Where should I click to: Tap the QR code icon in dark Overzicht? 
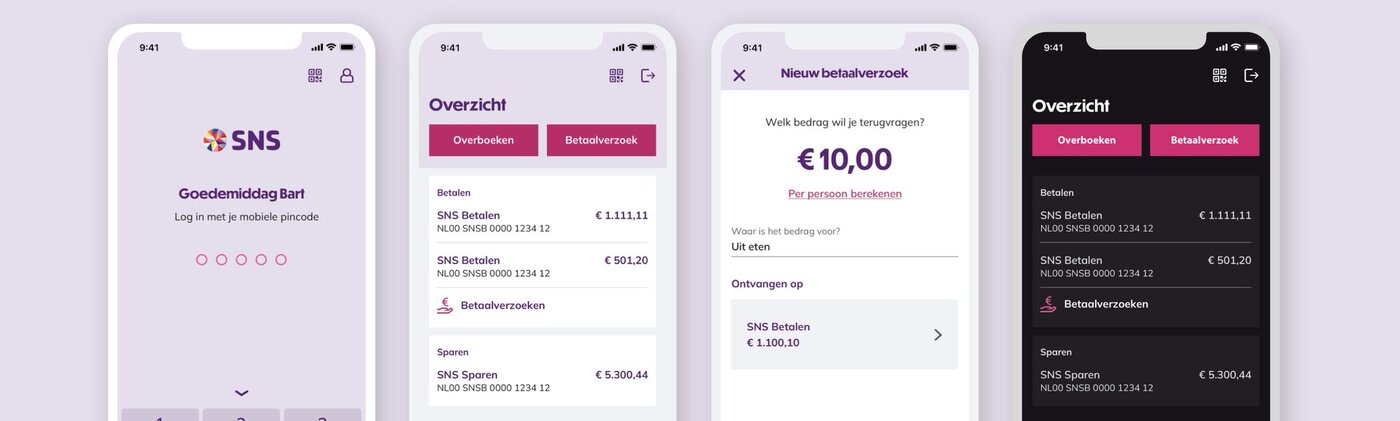pyautogui.click(x=1219, y=76)
